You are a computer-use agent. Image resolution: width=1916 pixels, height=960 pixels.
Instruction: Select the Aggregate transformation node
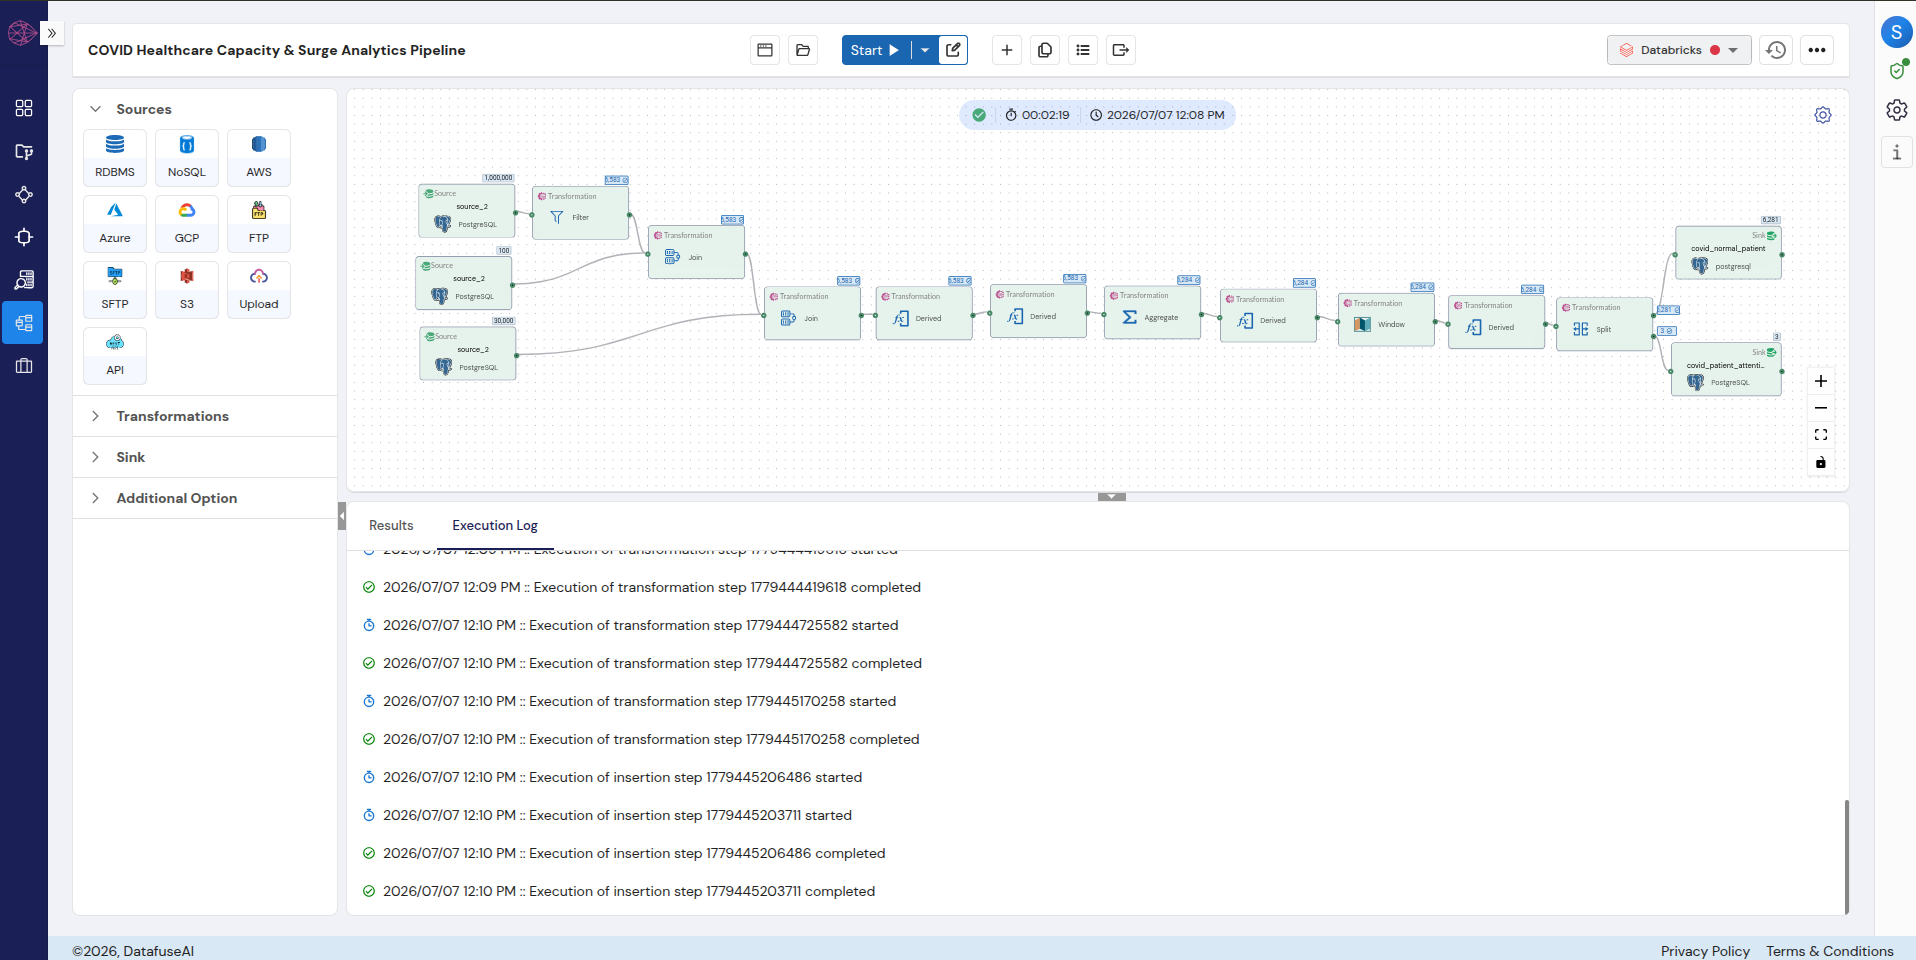1152,313
